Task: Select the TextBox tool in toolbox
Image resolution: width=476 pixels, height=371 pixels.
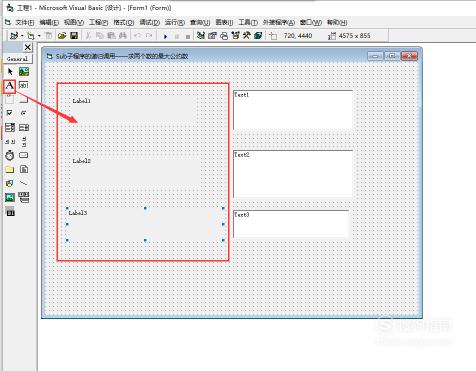Action: point(24,85)
